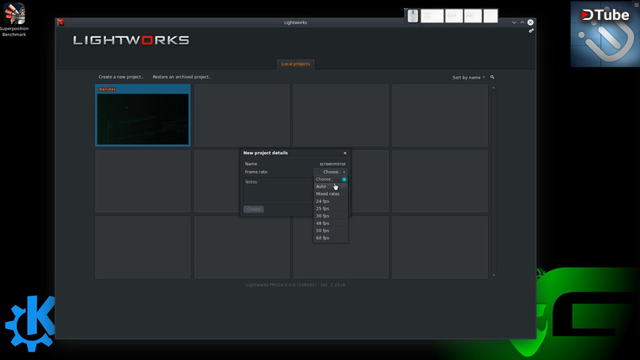Click the Alt key indicator in overlay
This screenshot has width=640, height=360.
pos(473,16)
